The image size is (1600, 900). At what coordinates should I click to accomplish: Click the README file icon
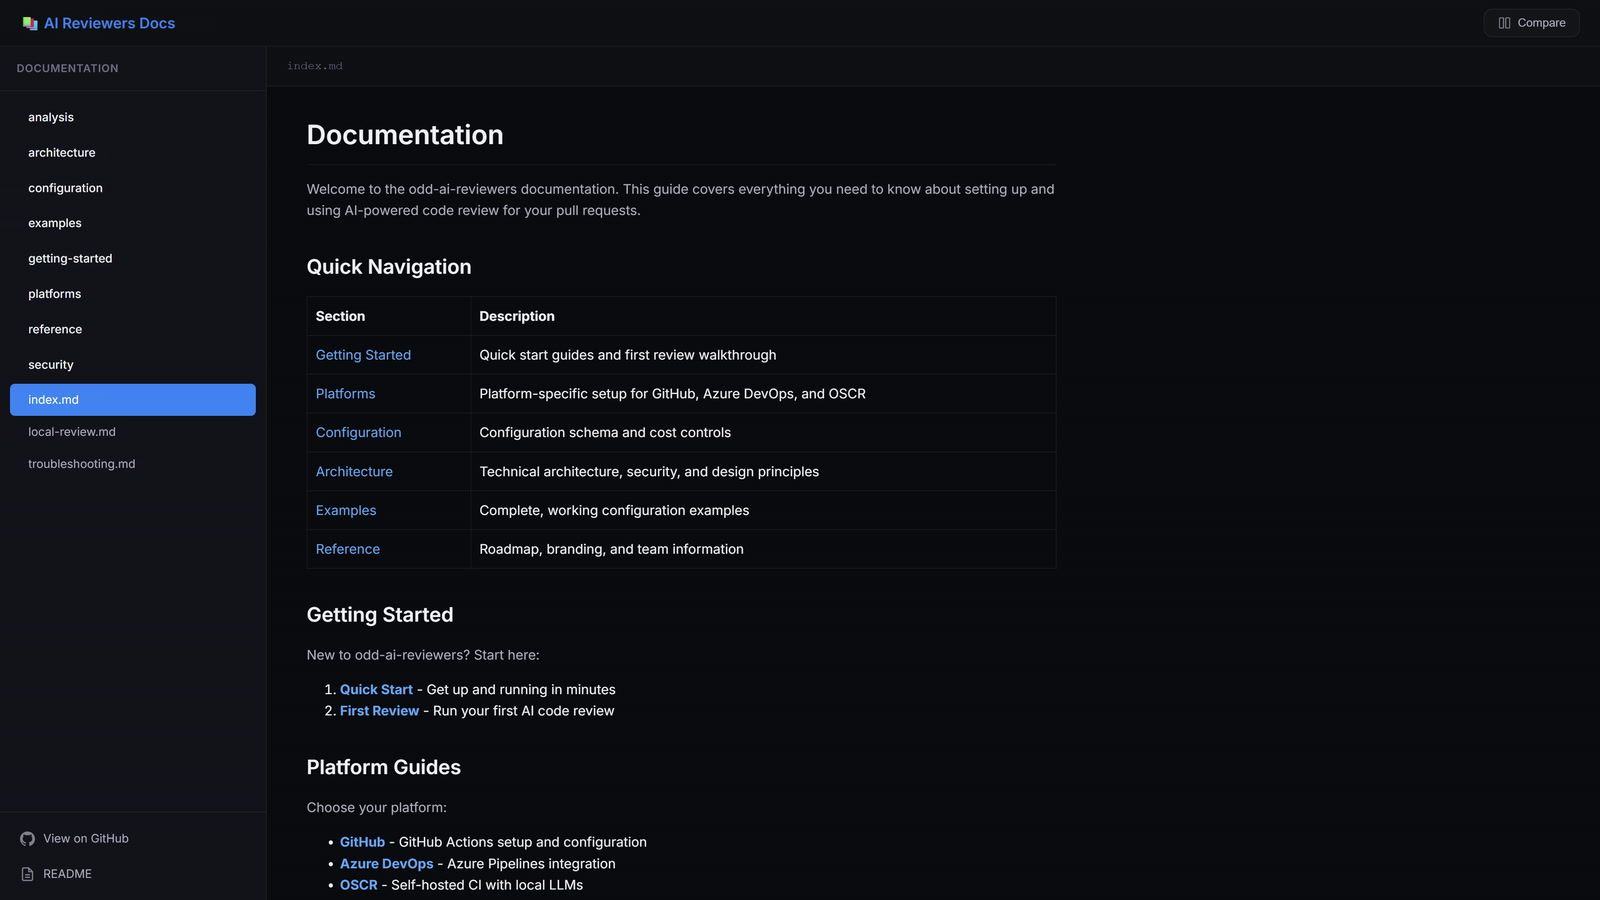point(27,874)
